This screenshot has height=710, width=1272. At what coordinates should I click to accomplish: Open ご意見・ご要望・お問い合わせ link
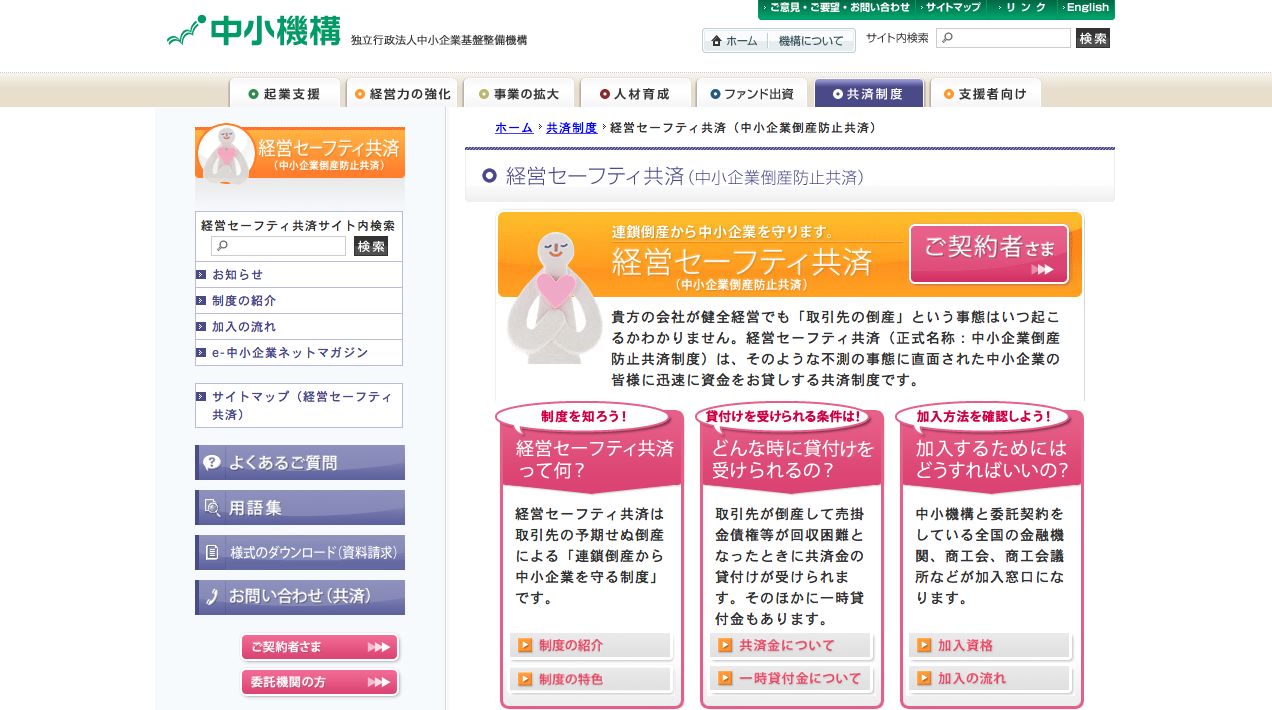point(838,8)
